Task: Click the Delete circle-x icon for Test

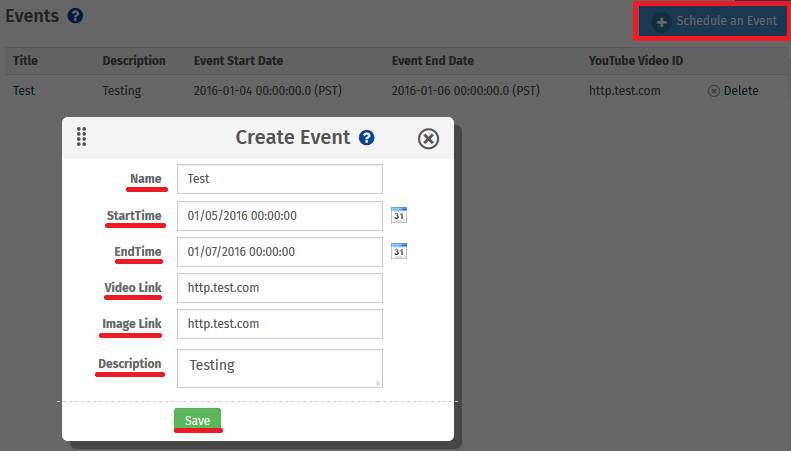Action: click(713, 91)
